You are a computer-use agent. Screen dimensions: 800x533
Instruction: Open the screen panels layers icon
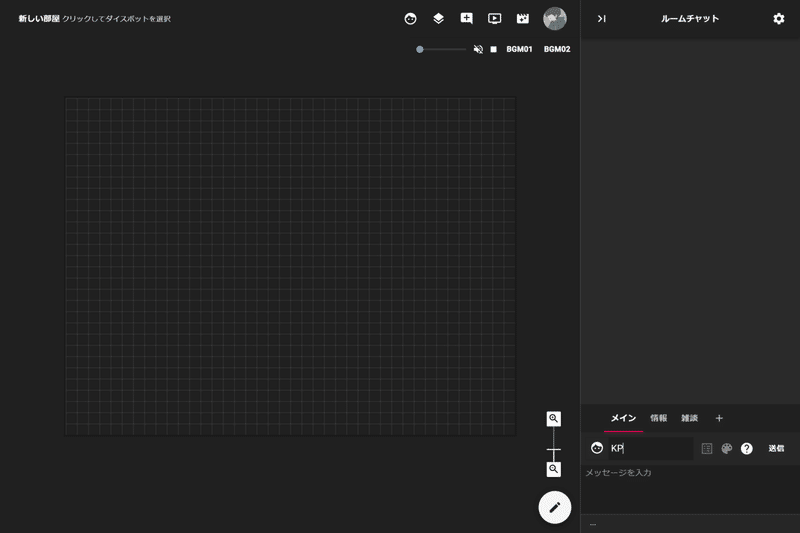point(438,19)
